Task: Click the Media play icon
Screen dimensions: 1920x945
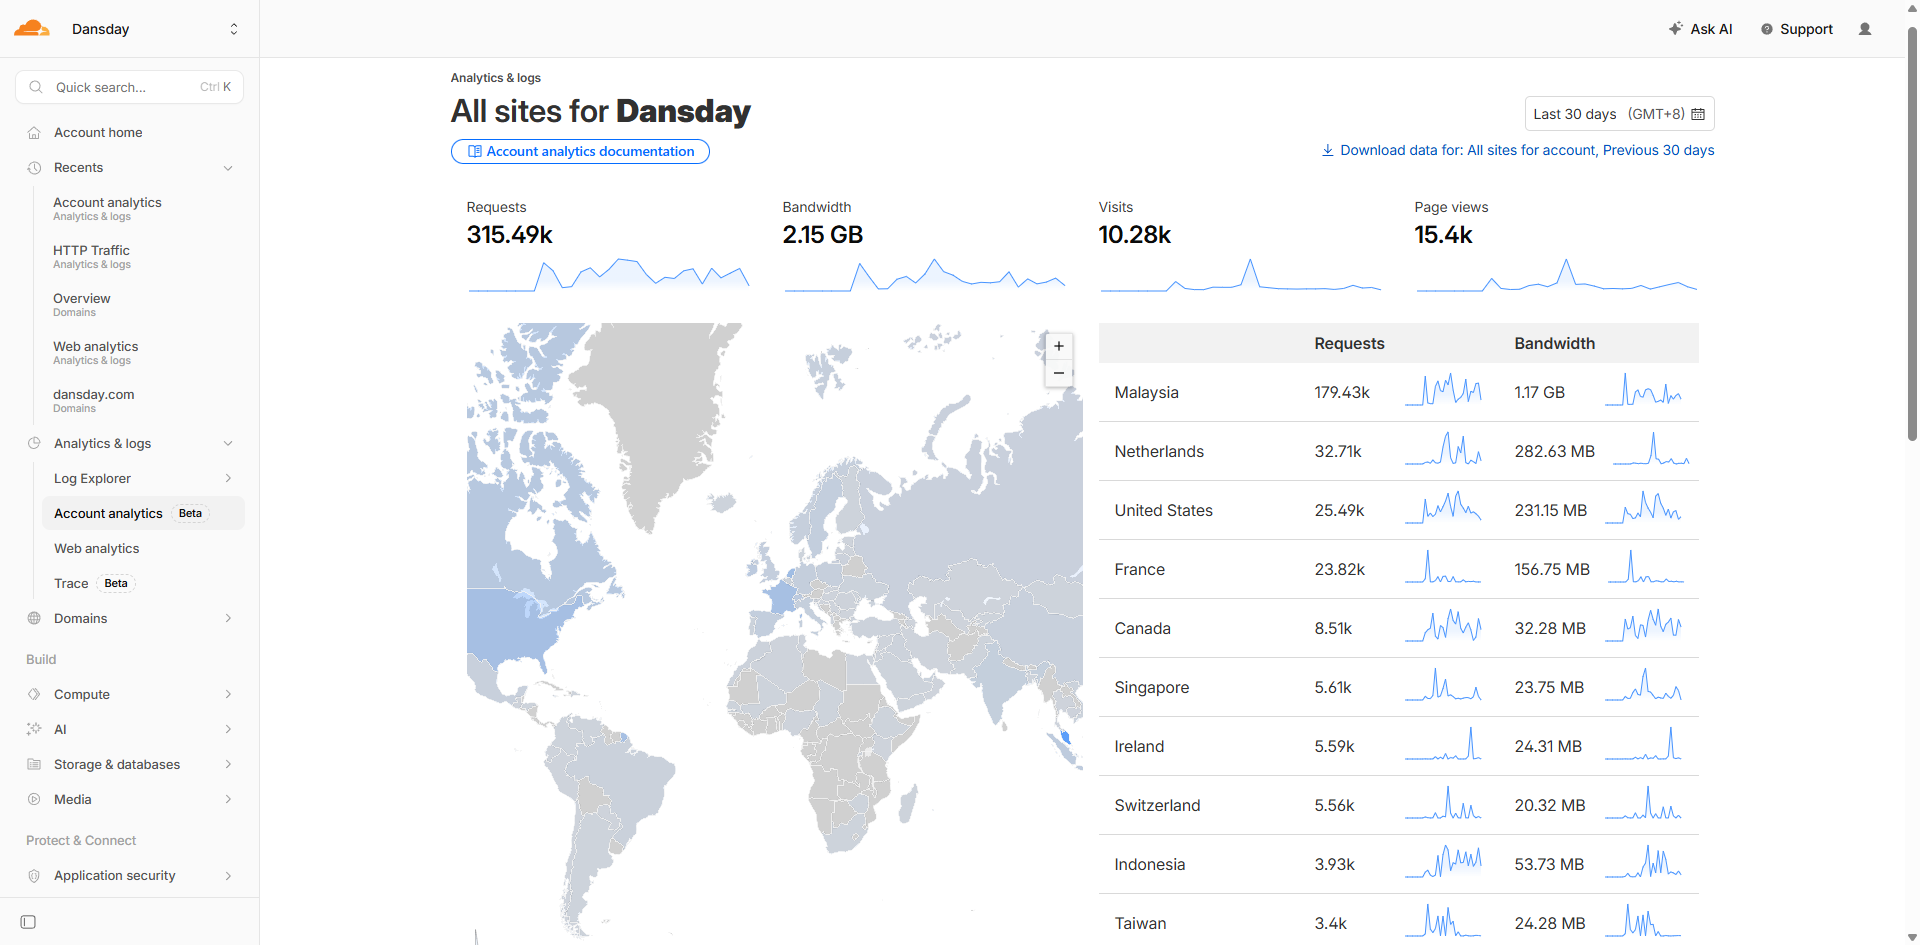Action: 34,799
